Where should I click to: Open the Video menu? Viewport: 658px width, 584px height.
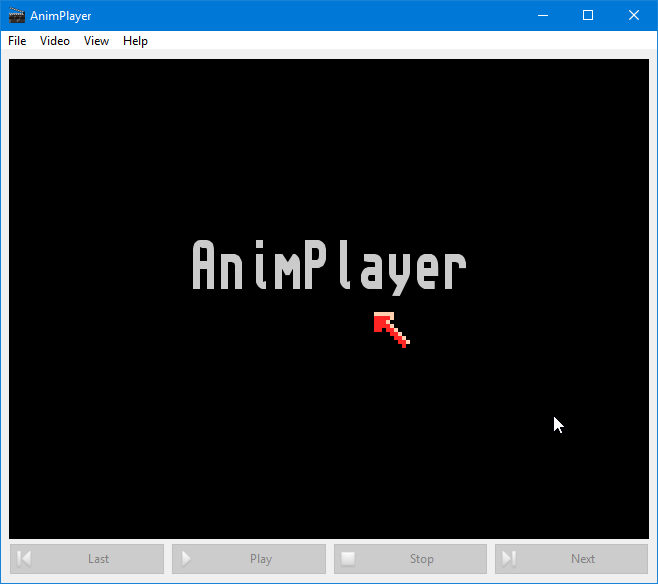(55, 41)
